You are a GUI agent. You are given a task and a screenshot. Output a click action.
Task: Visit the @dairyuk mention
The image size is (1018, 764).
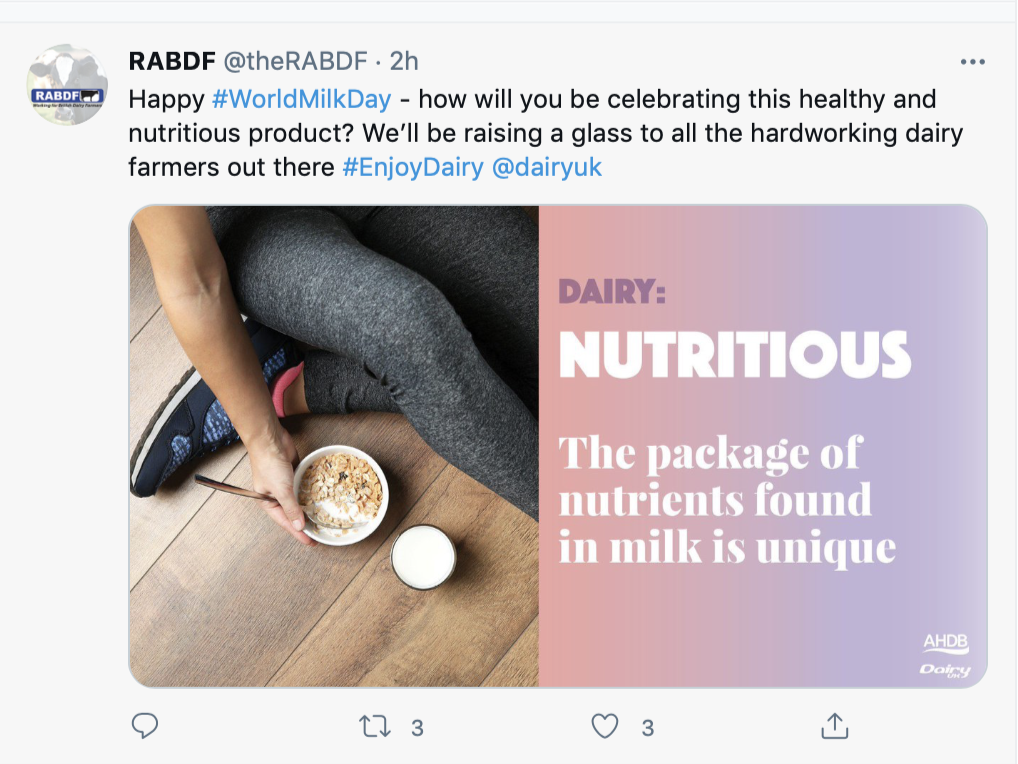(547, 167)
